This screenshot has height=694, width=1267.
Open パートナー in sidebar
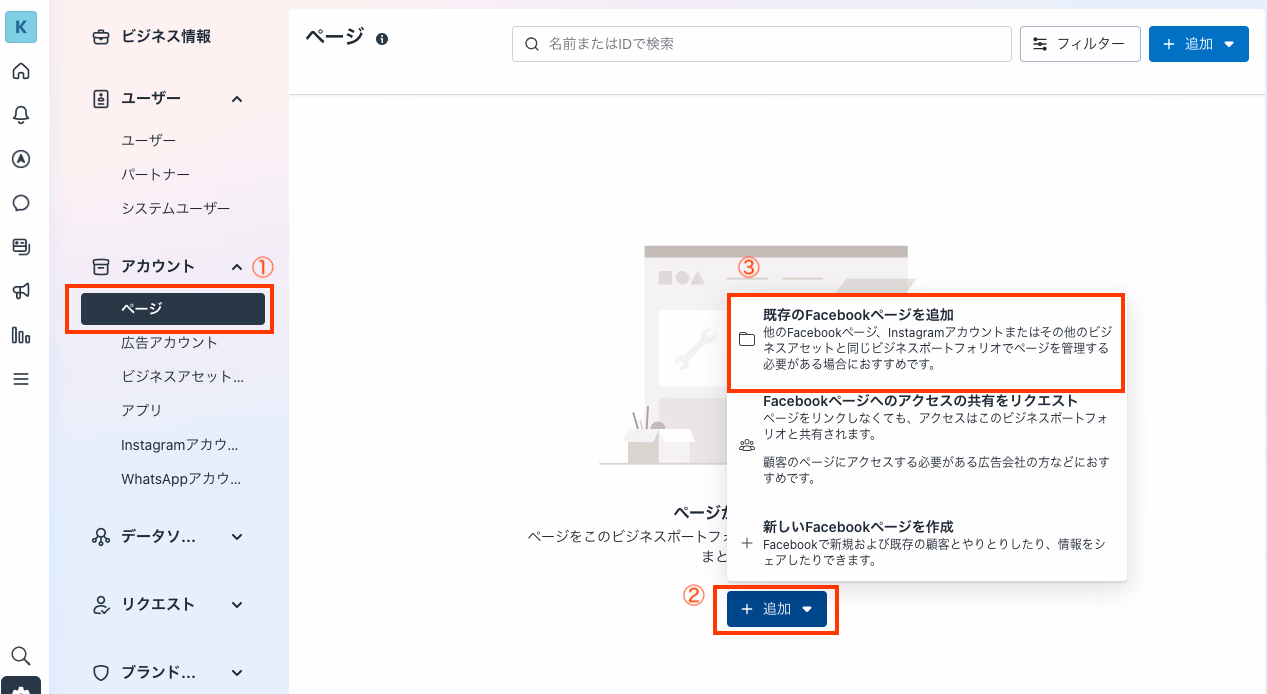[x=155, y=175]
